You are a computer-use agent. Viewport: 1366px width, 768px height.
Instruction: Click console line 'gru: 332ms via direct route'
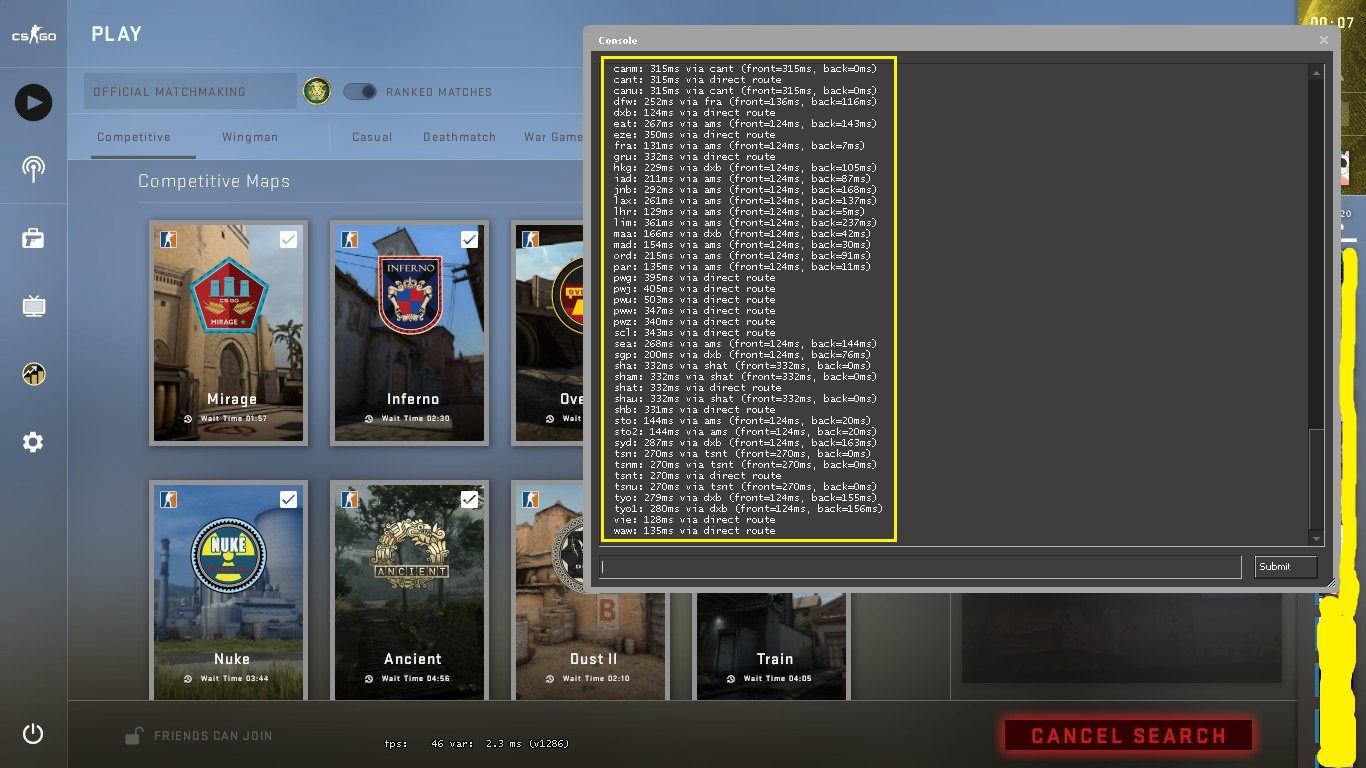694,156
